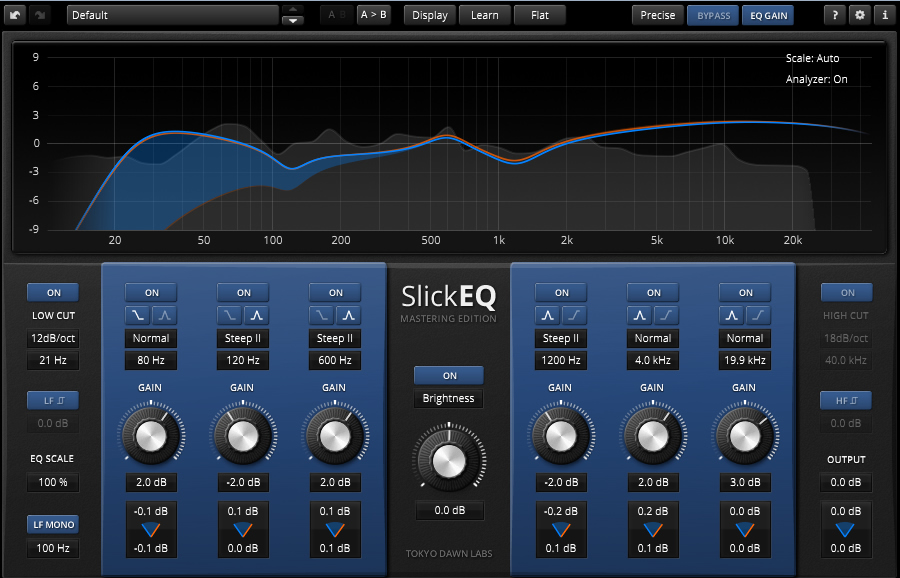Open the help question mark

[835, 15]
